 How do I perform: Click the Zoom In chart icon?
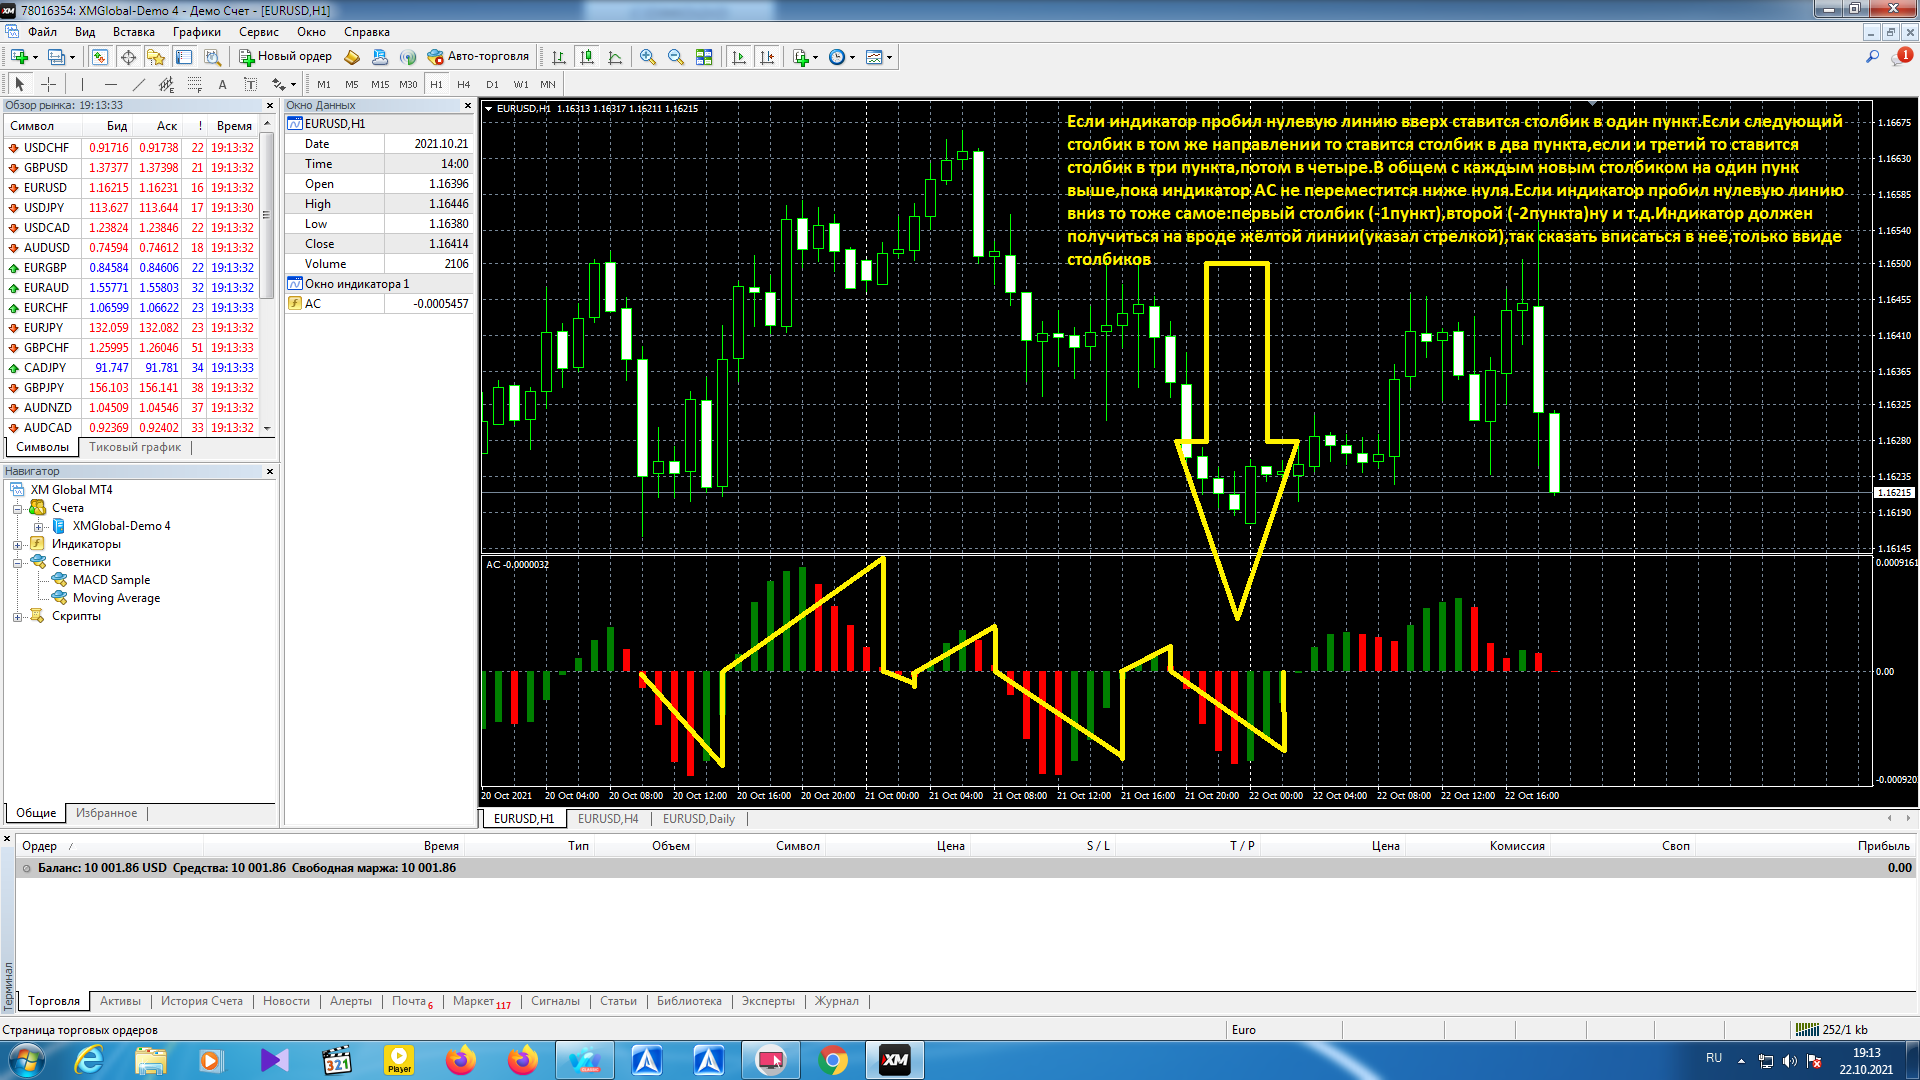648,57
